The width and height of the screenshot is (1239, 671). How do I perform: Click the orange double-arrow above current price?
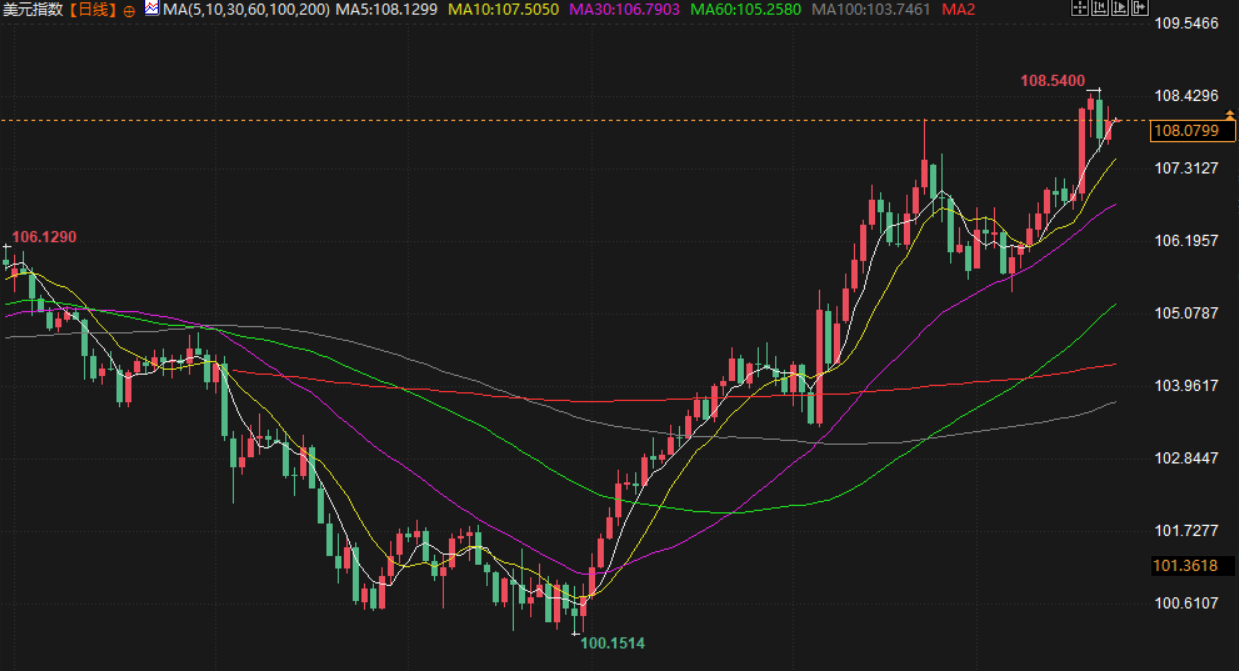click(x=1229, y=116)
